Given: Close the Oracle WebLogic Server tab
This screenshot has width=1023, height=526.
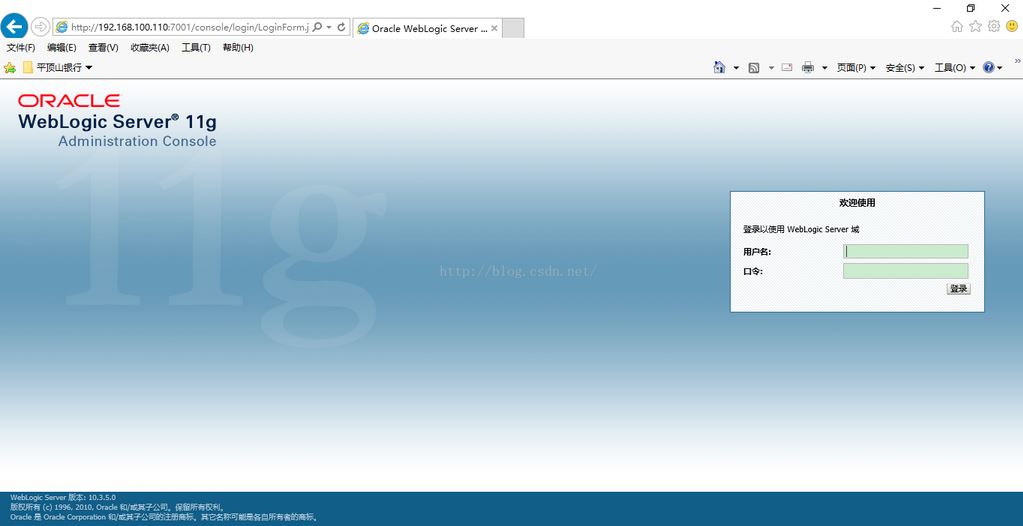Looking at the screenshot, I should pyautogui.click(x=494, y=28).
